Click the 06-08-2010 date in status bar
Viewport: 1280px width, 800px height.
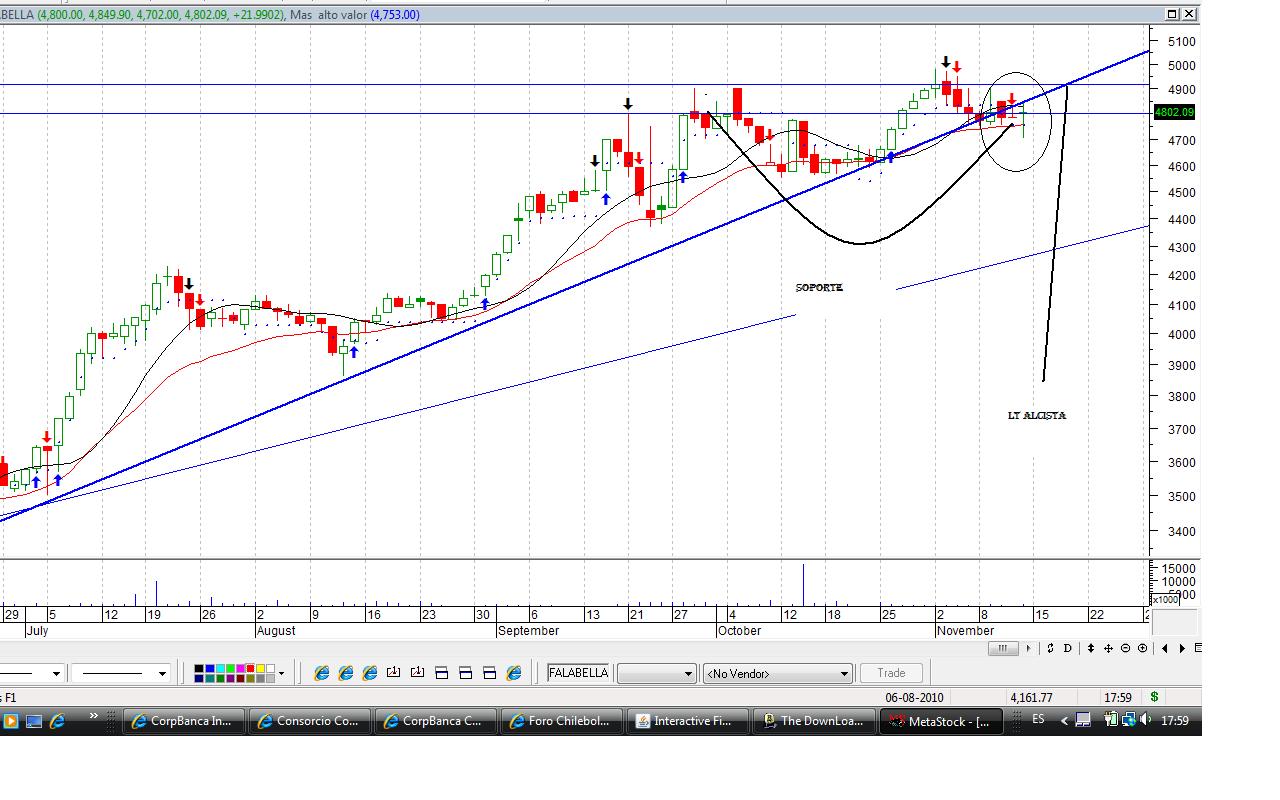pos(914,697)
